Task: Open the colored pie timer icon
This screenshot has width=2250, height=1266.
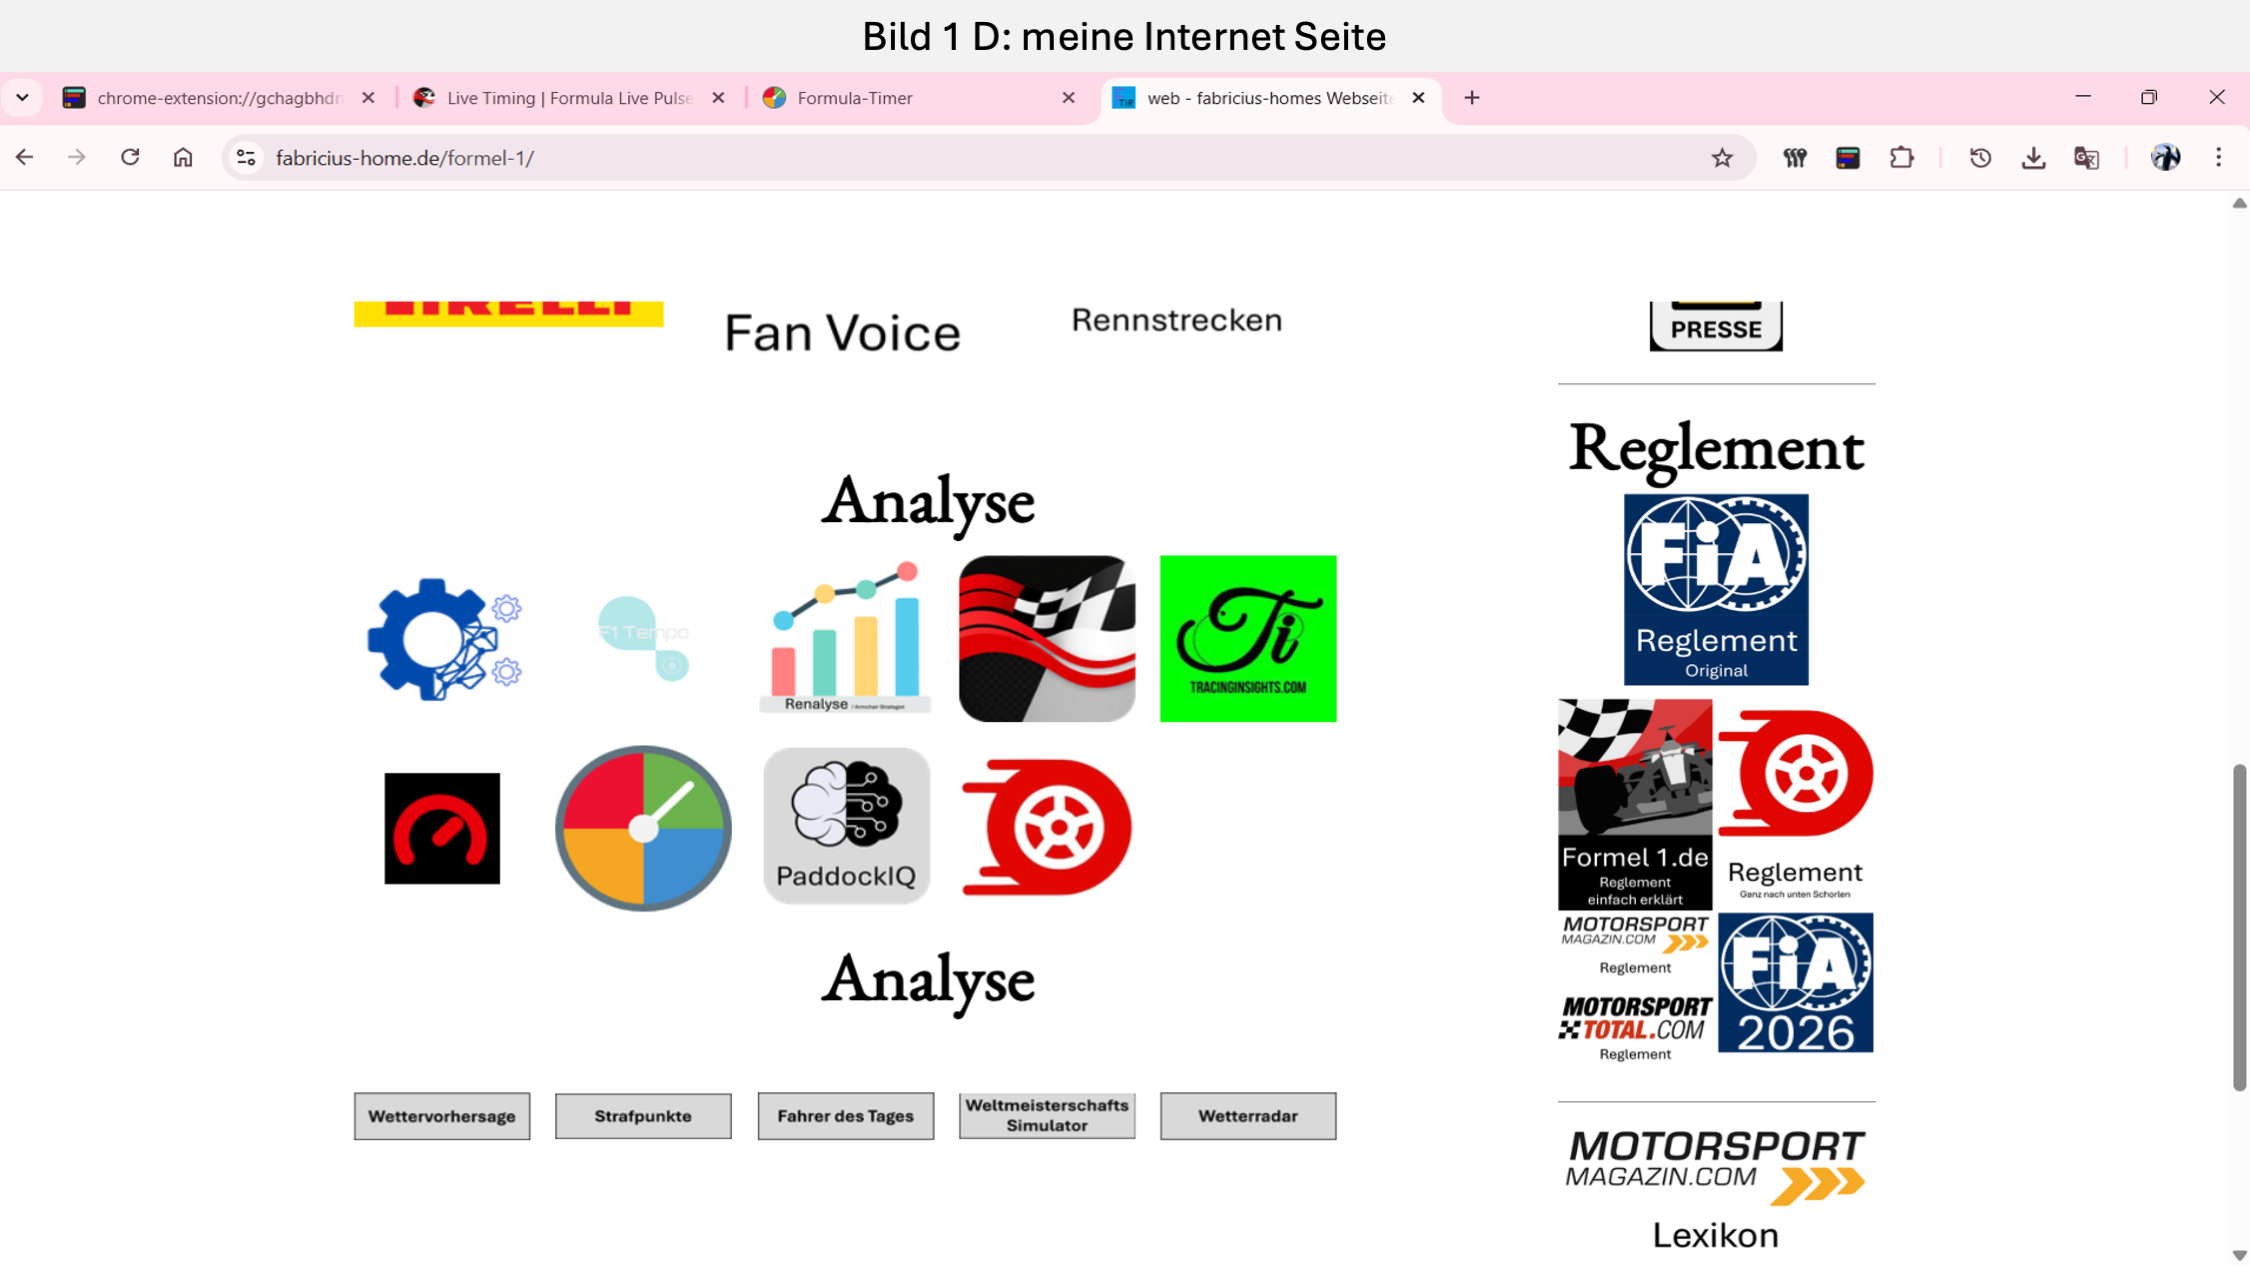Action: pyautogui.click(x=643, y=828)
